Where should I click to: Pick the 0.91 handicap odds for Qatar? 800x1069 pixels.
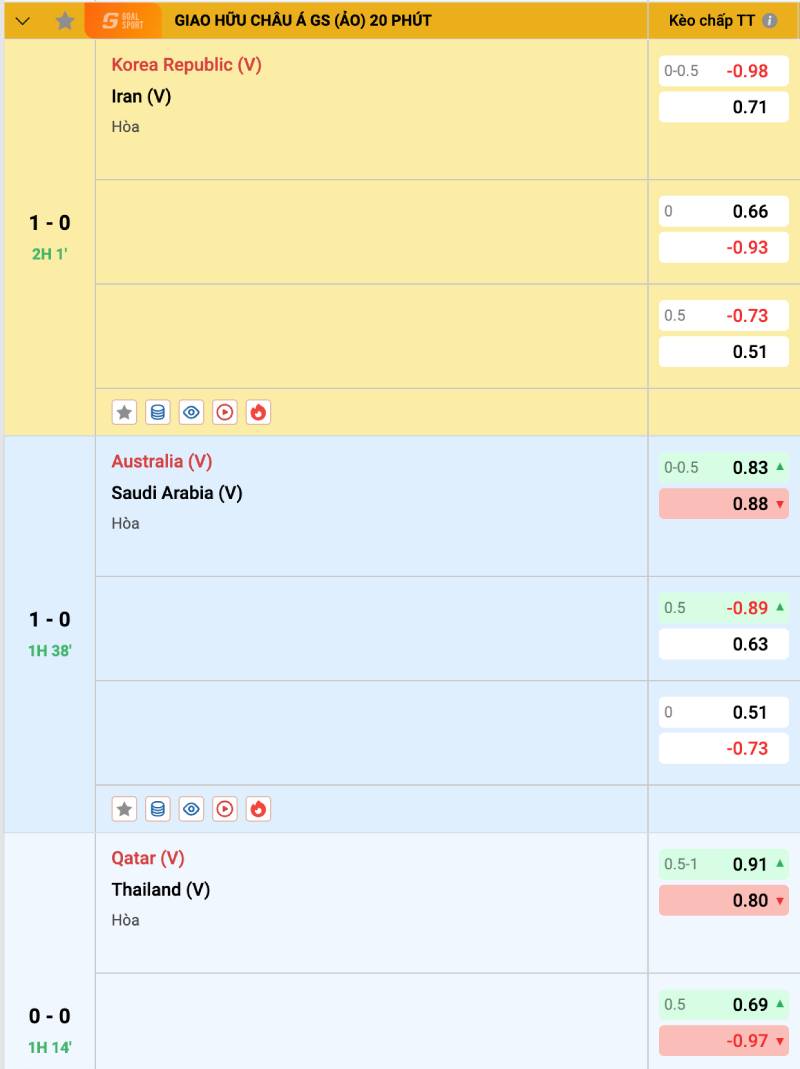point(724,865)
